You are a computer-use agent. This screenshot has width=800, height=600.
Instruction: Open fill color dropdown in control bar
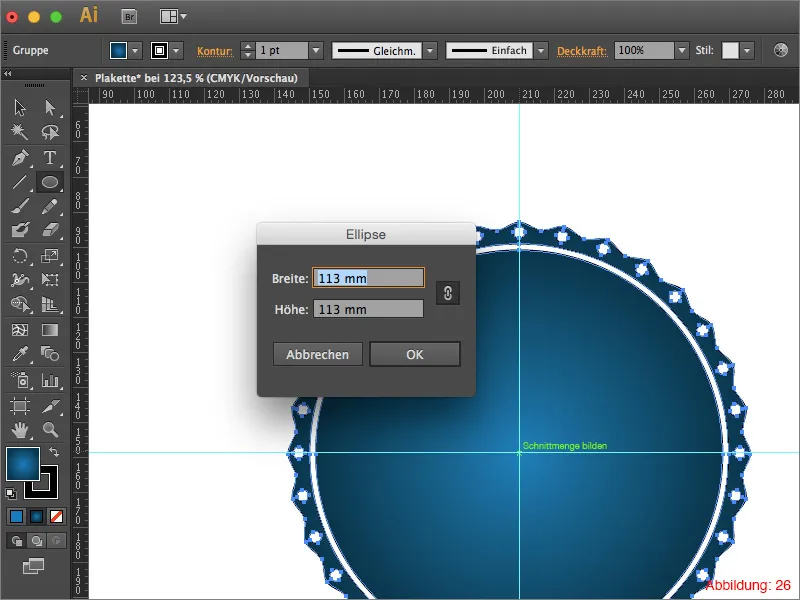[x=135, y=51]
